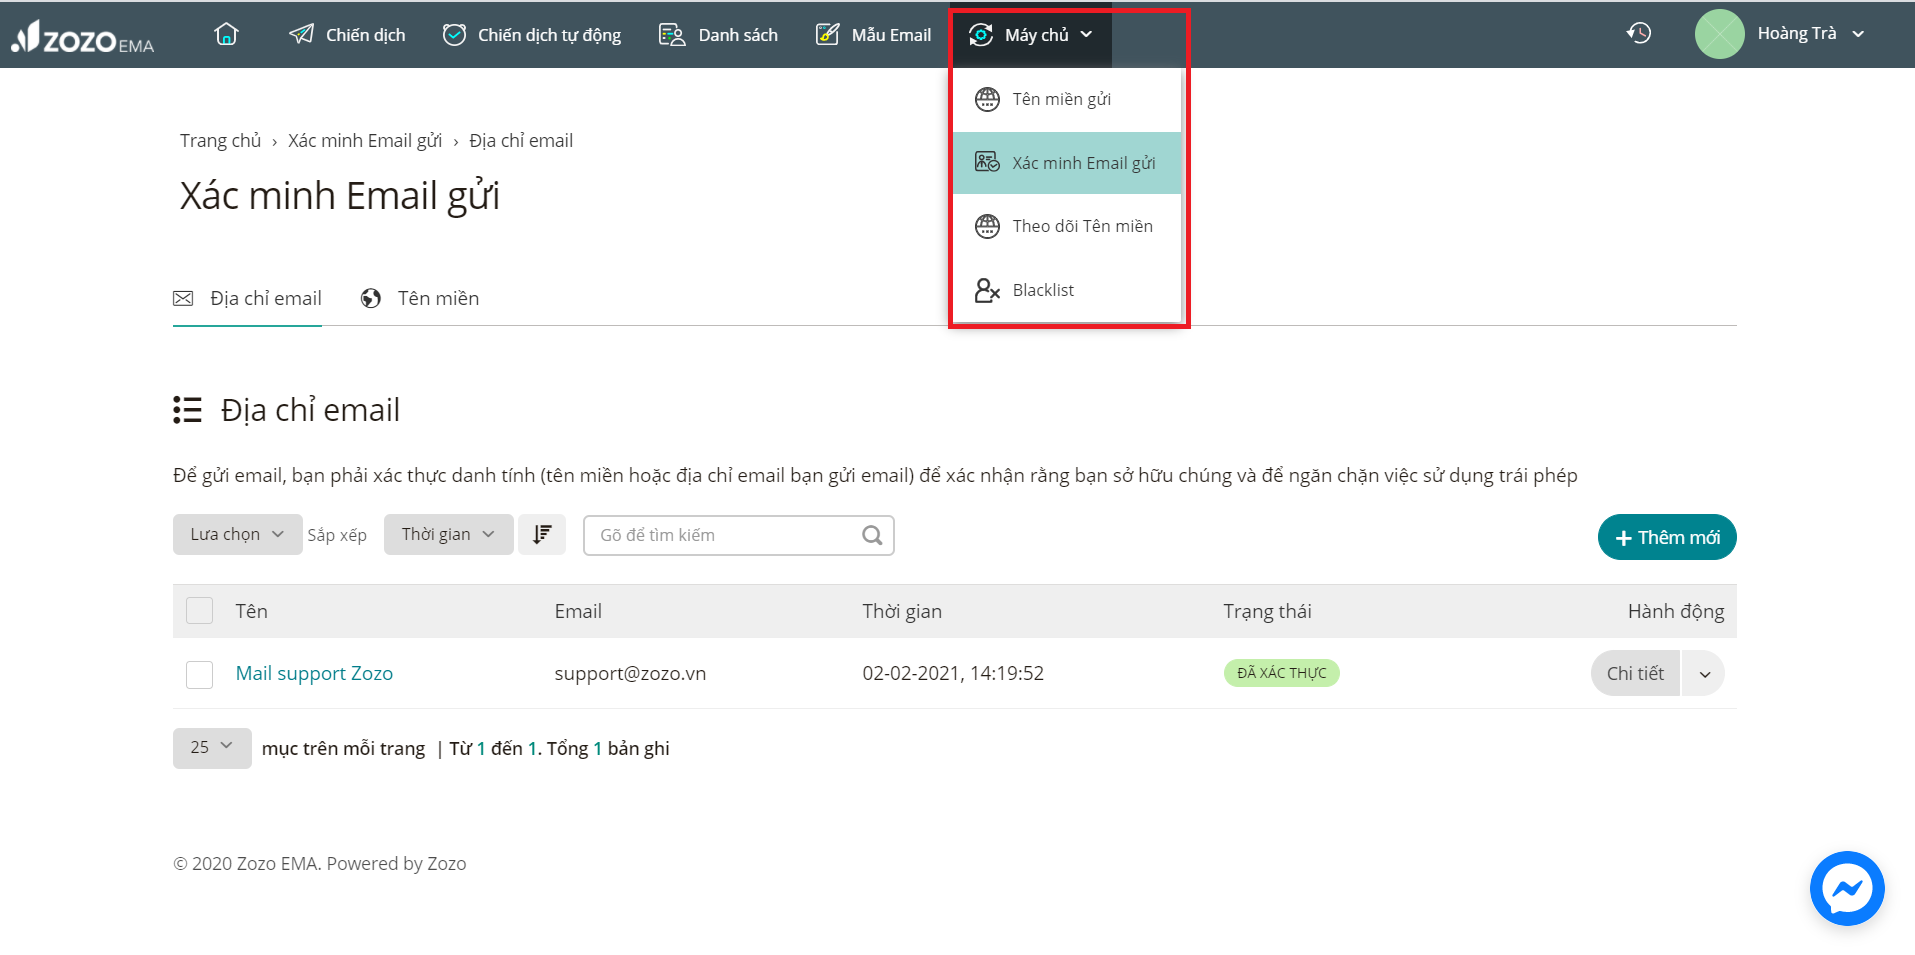This screenshot has height=955, width=1915.
Task: Click the search magnifier icon
Action: [872, 535]
